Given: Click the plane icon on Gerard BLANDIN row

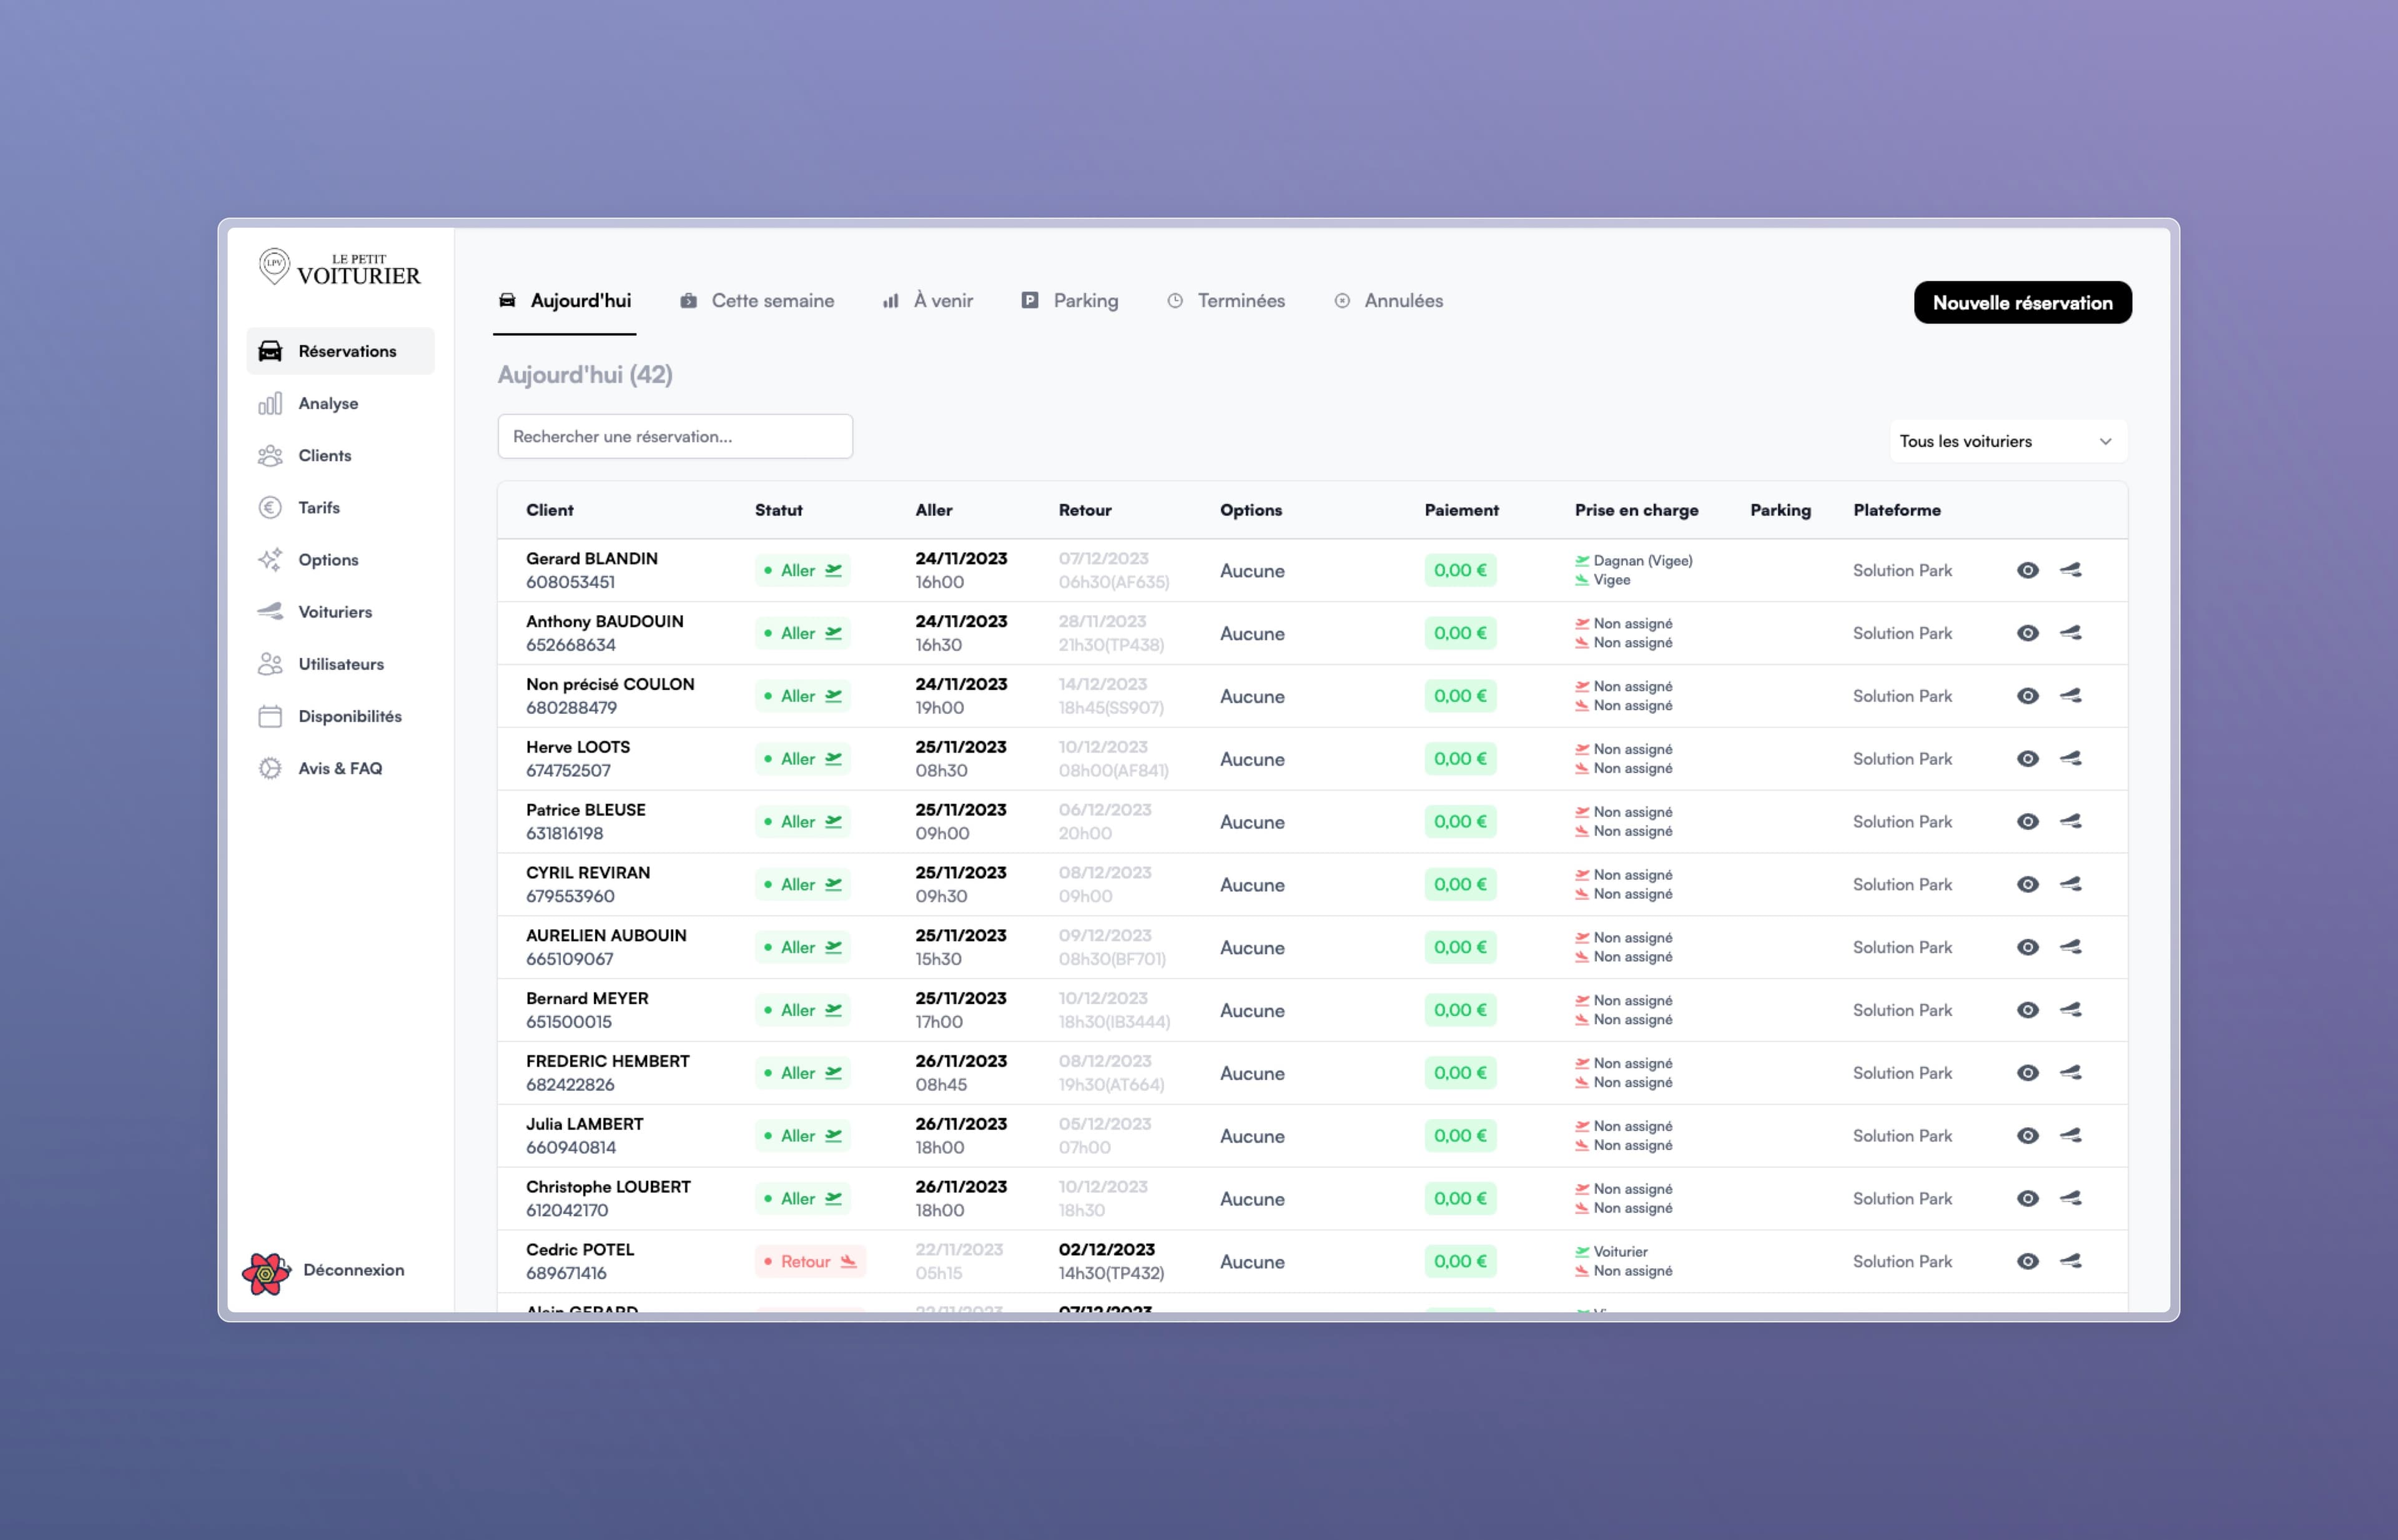Looking at the screenshot, I should [2070, 570].
